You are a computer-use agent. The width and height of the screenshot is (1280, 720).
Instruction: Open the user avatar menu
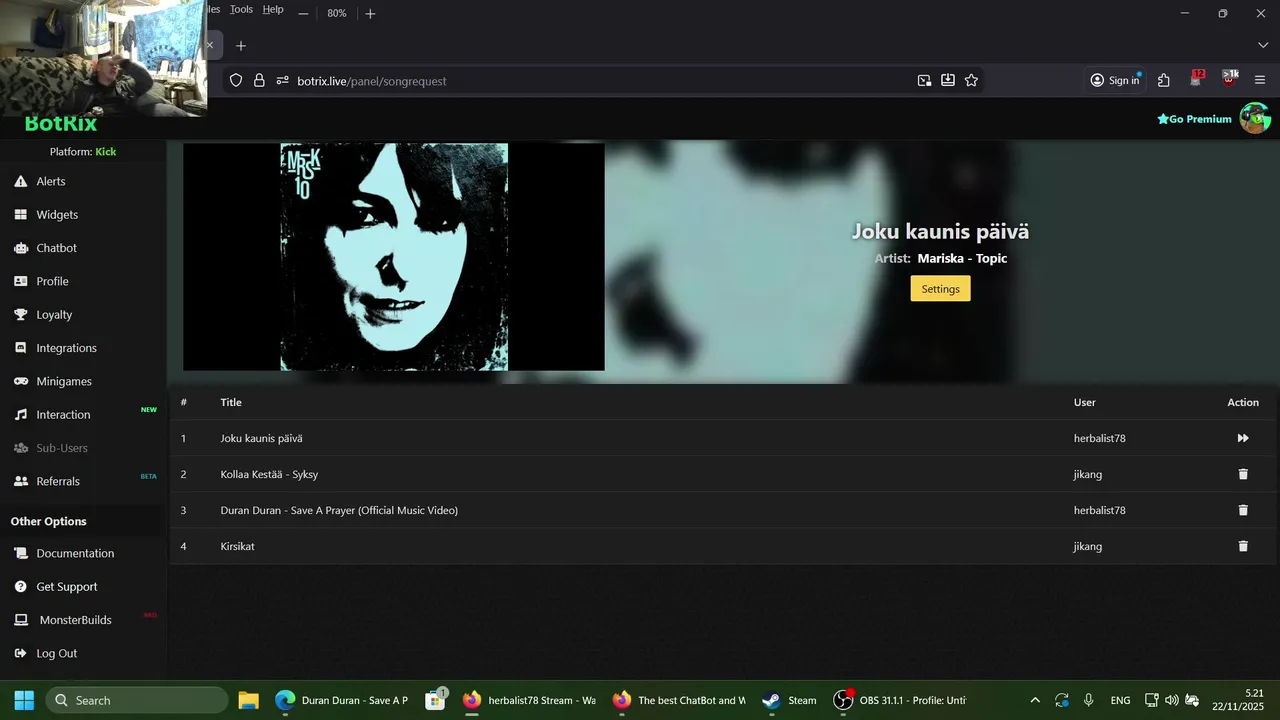(1255, 118)
